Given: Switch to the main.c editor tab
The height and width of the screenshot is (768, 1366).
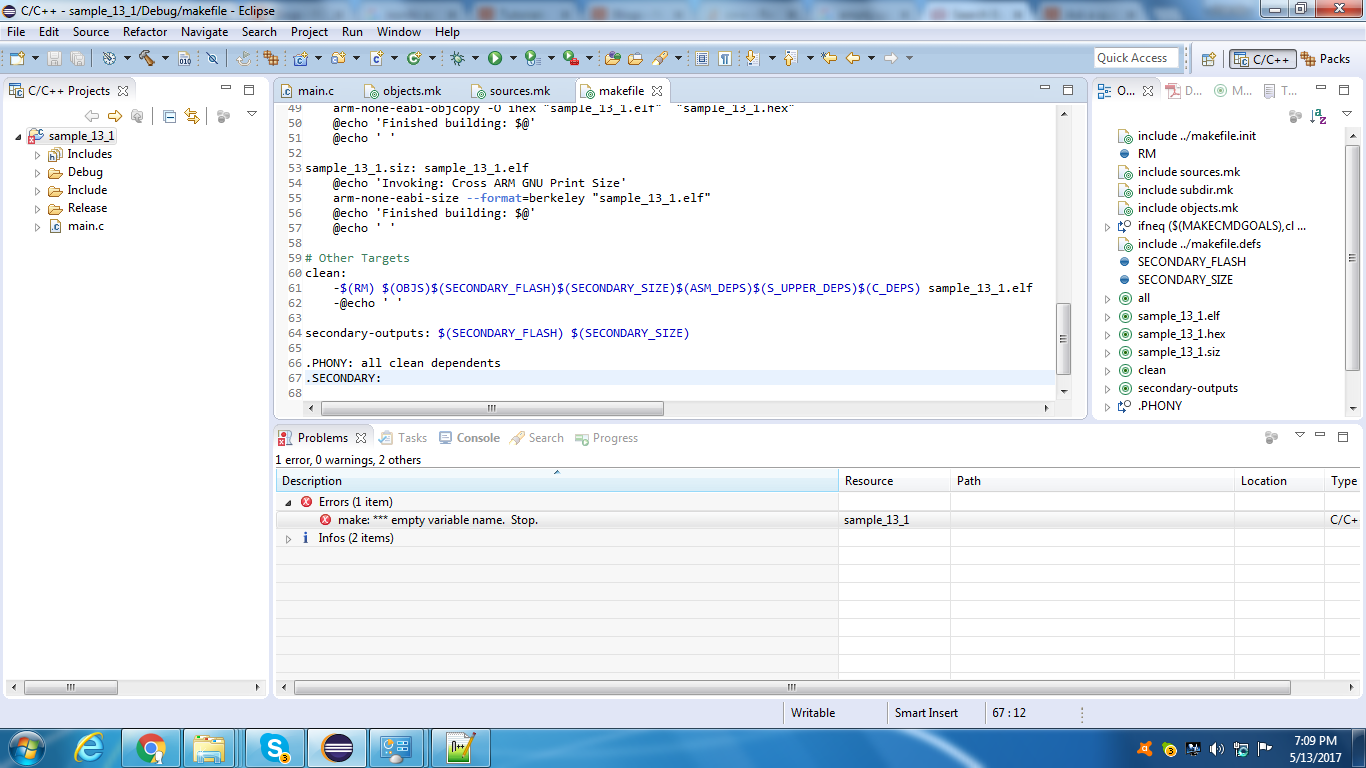Looking at the screenshot, I should 315,91.
